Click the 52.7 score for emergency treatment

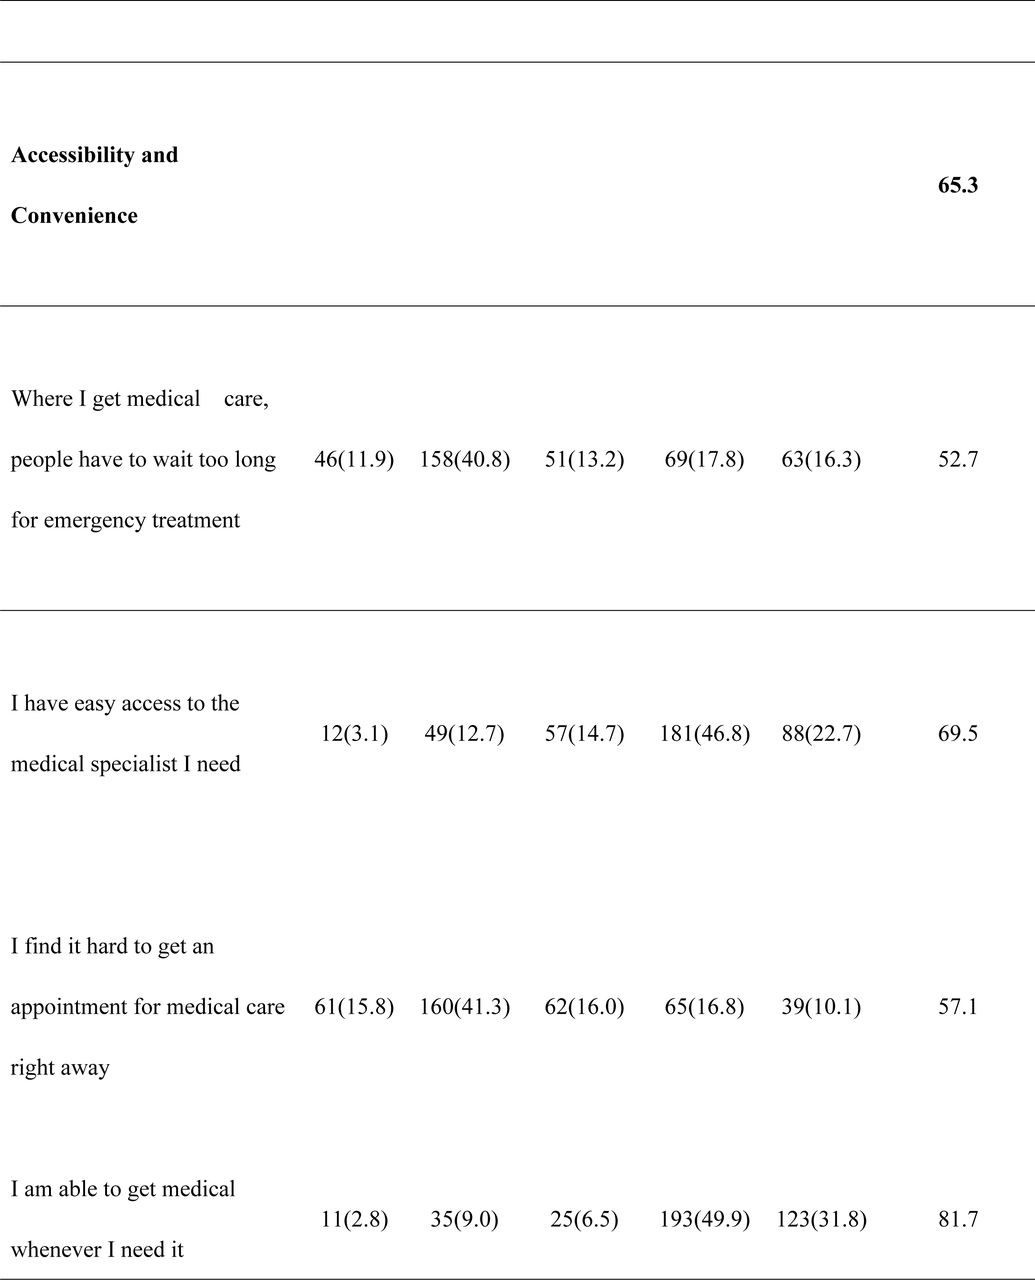958,460
